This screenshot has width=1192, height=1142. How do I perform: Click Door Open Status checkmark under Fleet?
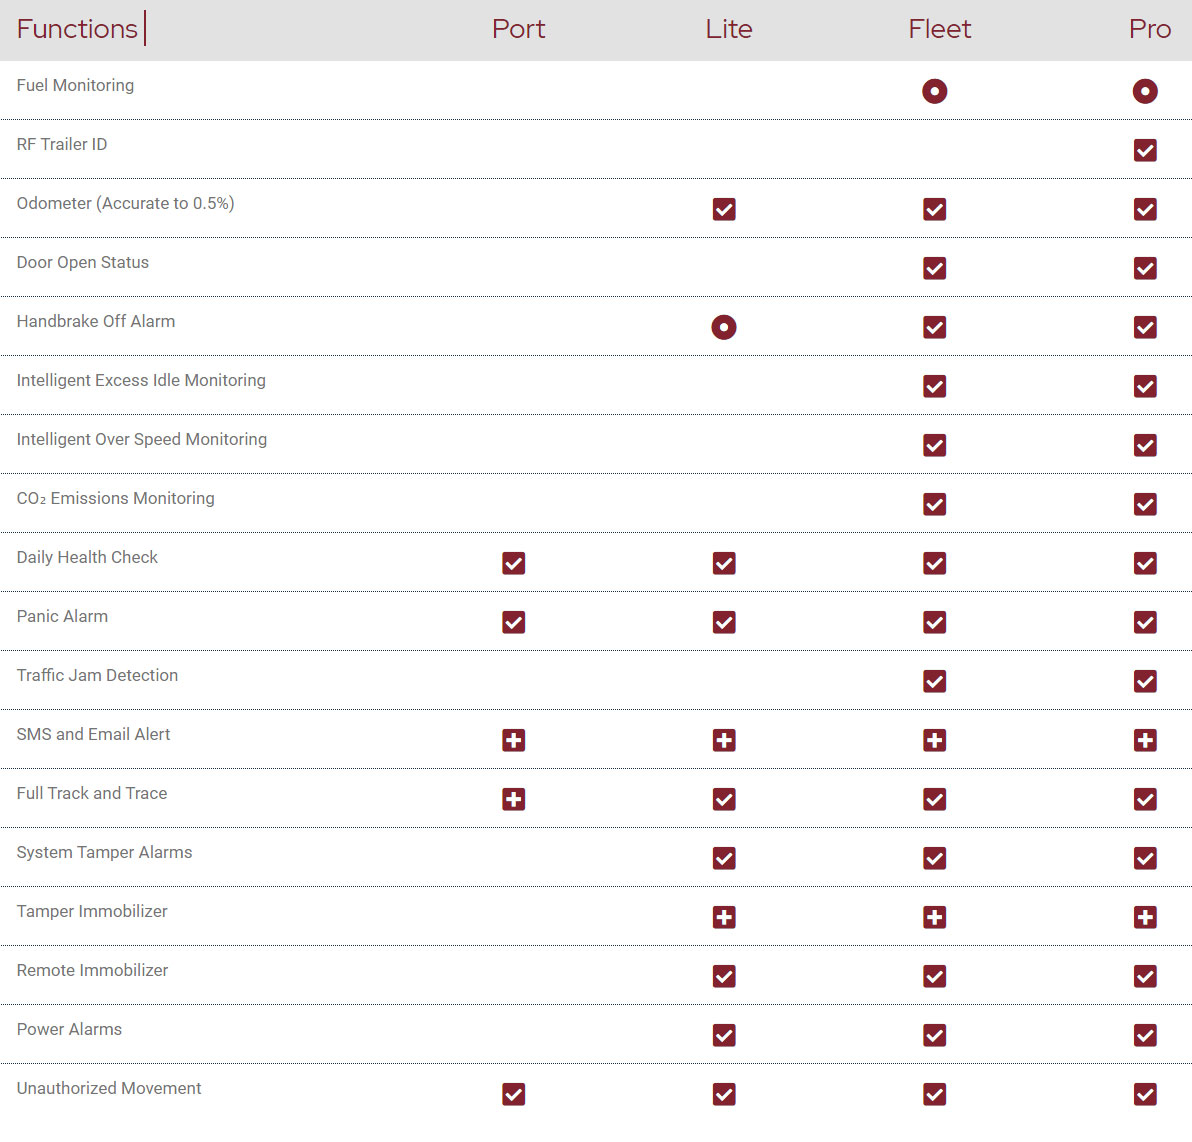point(934,268)
